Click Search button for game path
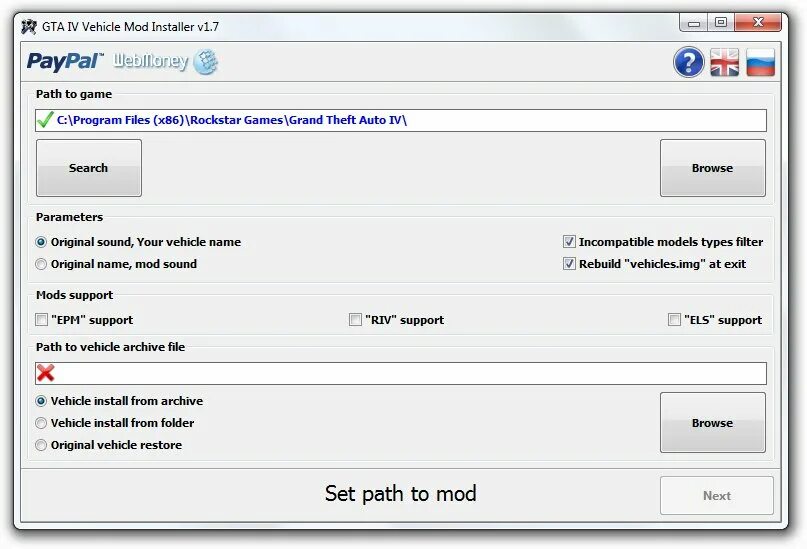The image size is (807, 549). tap(89, 168)
